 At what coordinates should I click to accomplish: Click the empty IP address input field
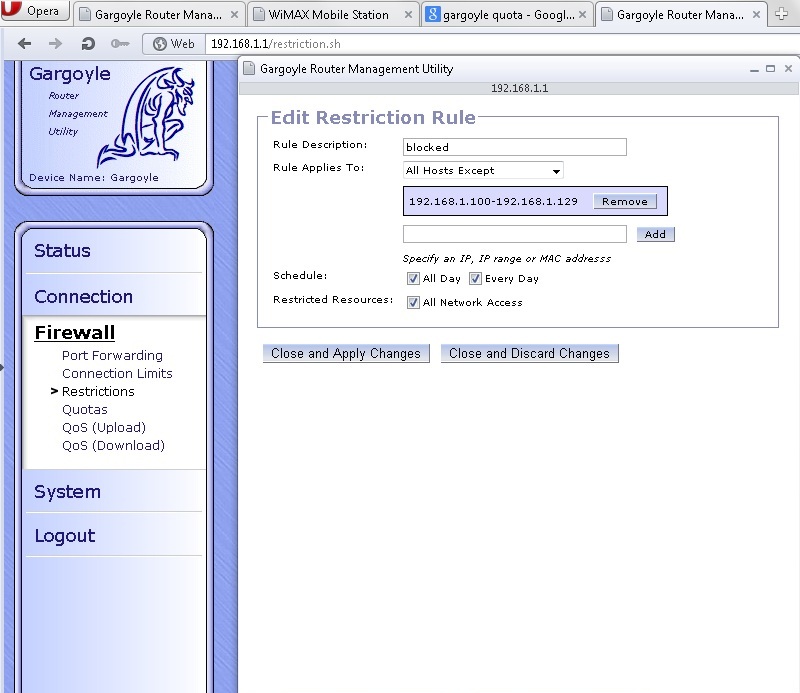point(514,234)
